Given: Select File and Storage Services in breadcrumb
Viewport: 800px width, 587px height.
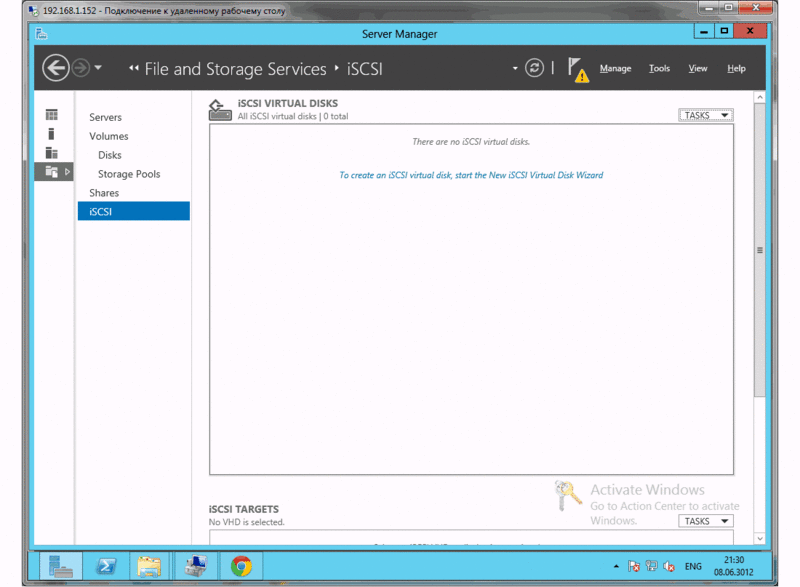Looking at the screenshot, I should pos(235,69).
